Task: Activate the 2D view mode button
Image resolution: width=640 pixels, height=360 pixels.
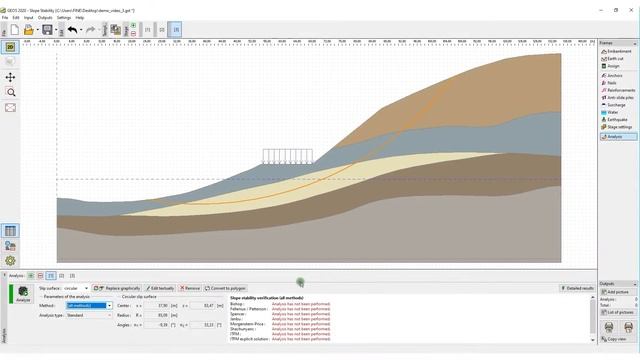Action: [10, 47]
